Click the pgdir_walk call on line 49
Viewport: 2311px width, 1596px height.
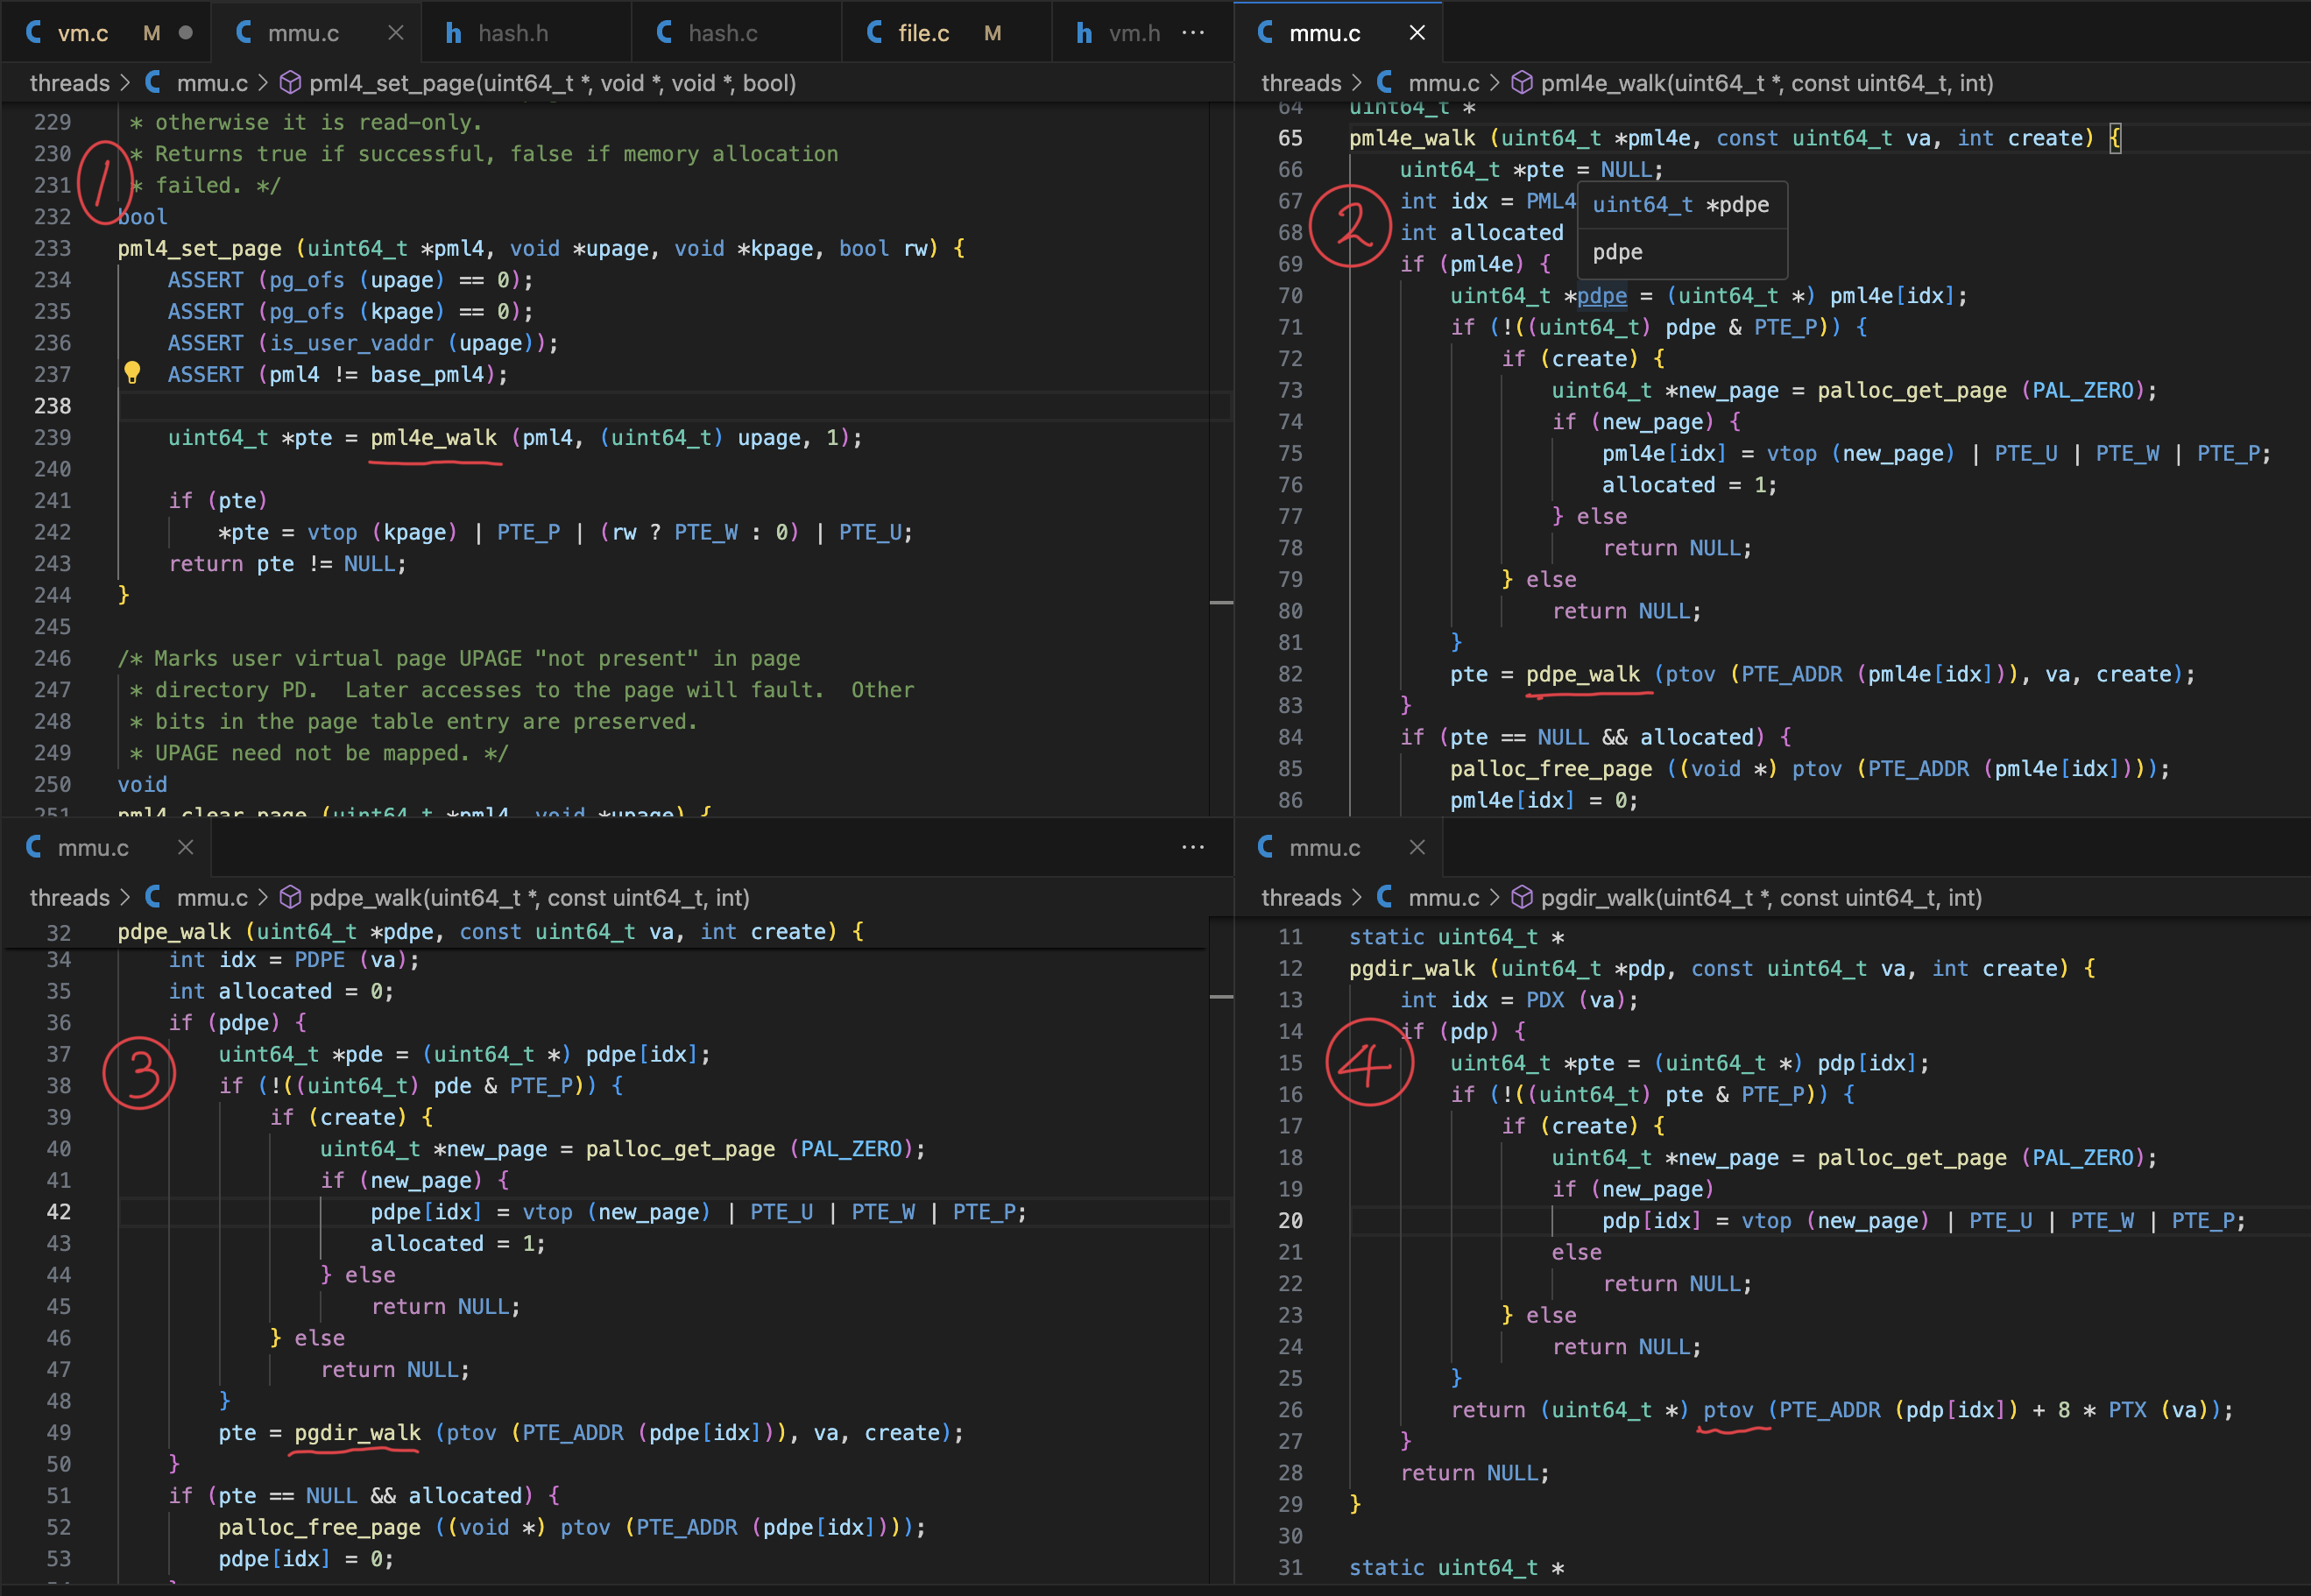357,1432
